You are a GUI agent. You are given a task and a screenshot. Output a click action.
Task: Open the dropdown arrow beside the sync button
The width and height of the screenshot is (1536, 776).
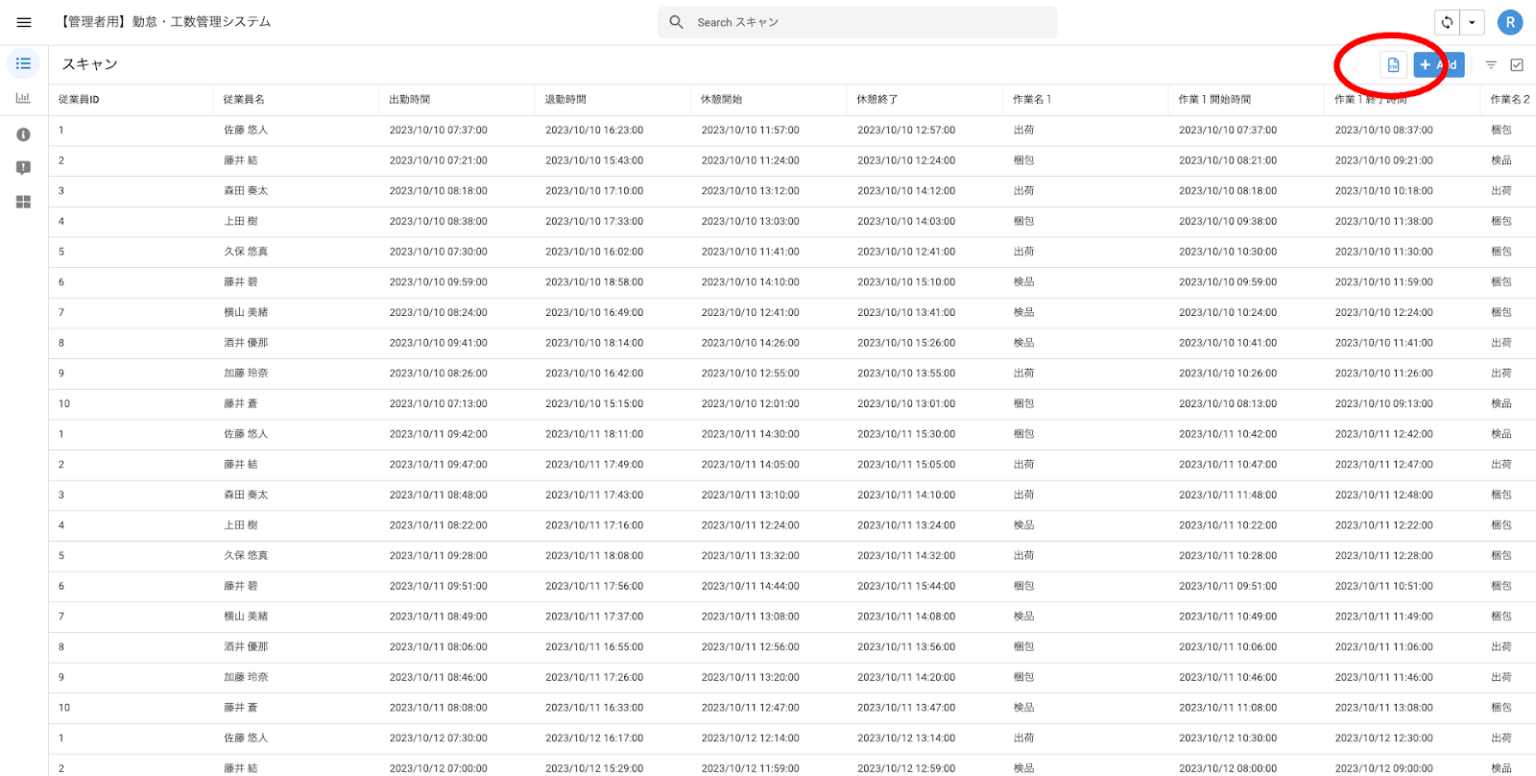point(1474,21)
